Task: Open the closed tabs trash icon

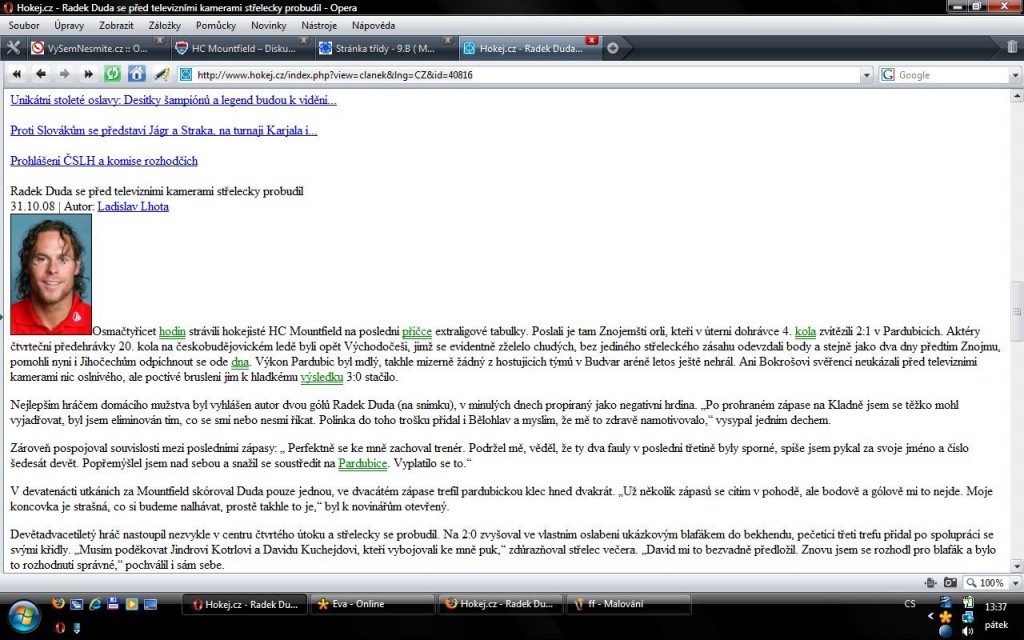Action: coord(1012,47)
